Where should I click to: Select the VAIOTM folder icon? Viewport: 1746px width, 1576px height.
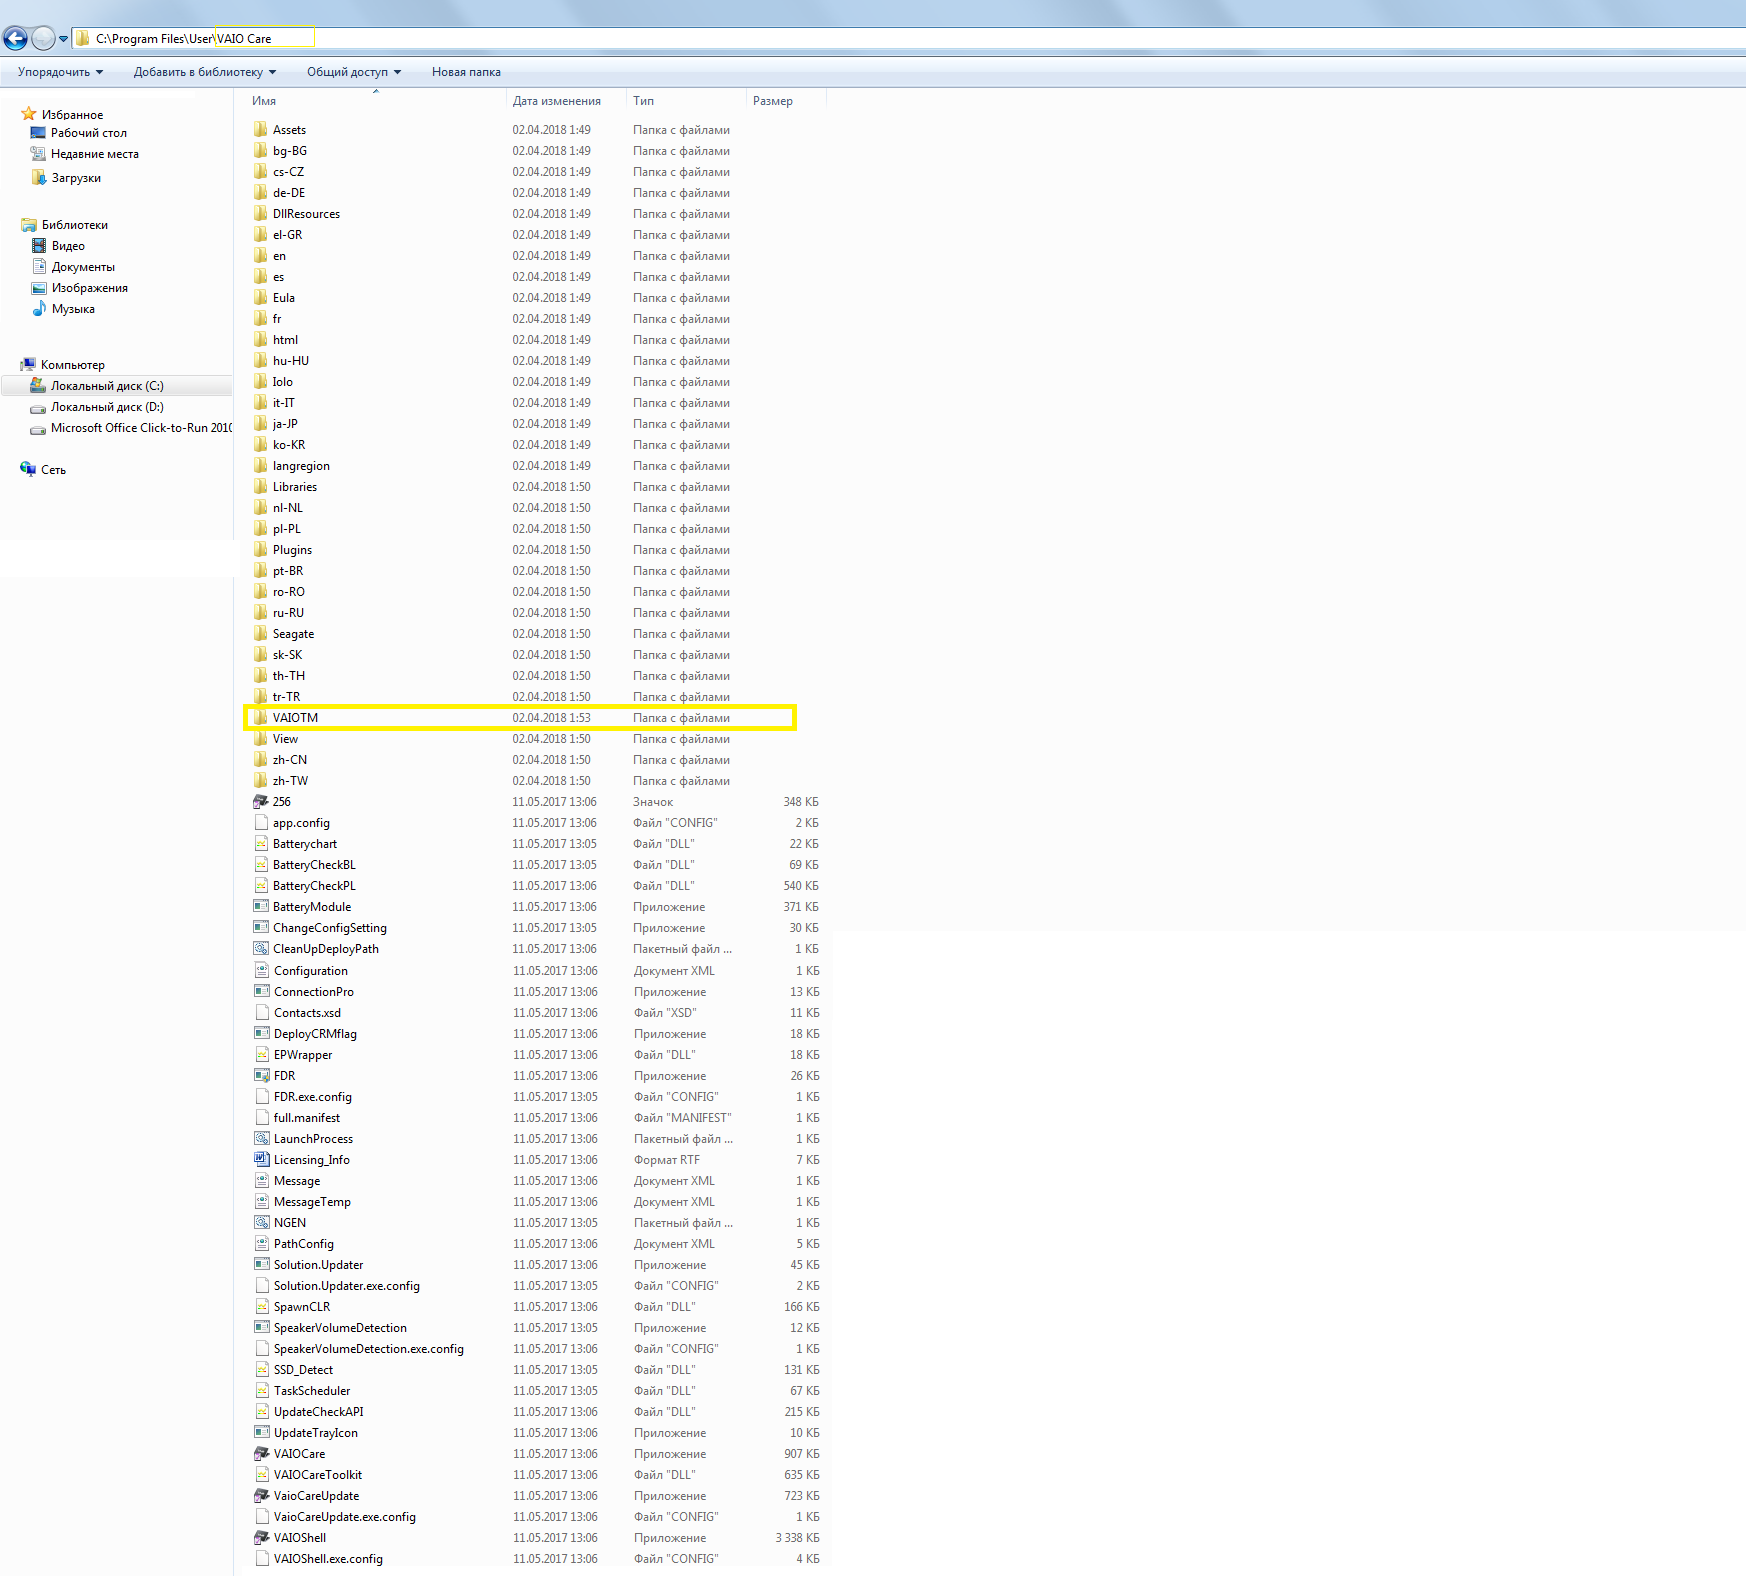[x=261, y=717]
